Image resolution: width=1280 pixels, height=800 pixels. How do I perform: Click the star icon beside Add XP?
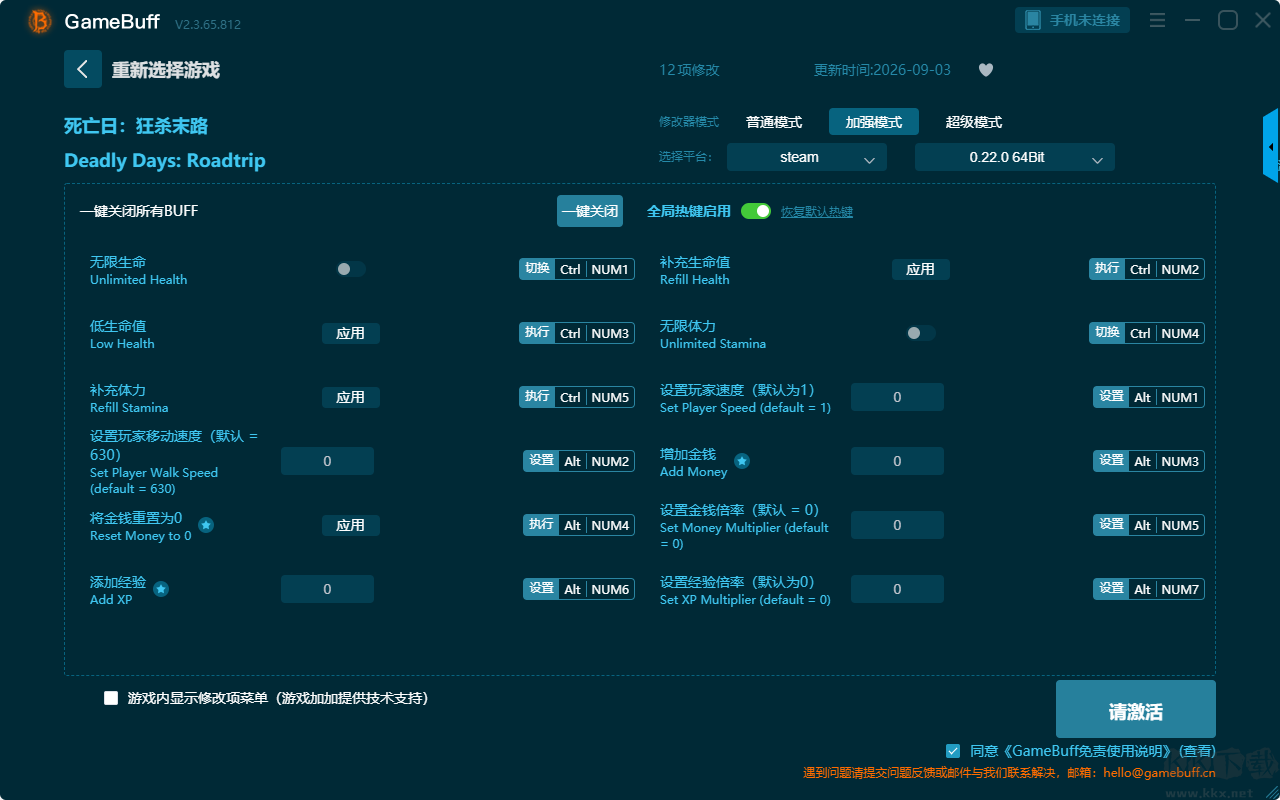point(161,589)
